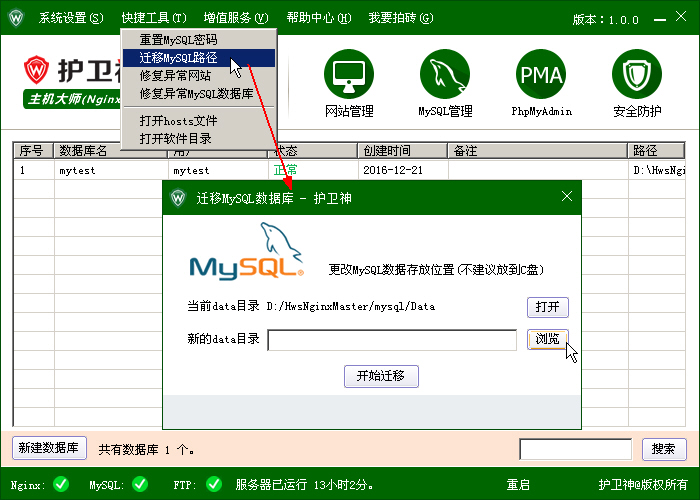Click the dialog title bar shield icon
700x500 pixels.
pos(178,198)
